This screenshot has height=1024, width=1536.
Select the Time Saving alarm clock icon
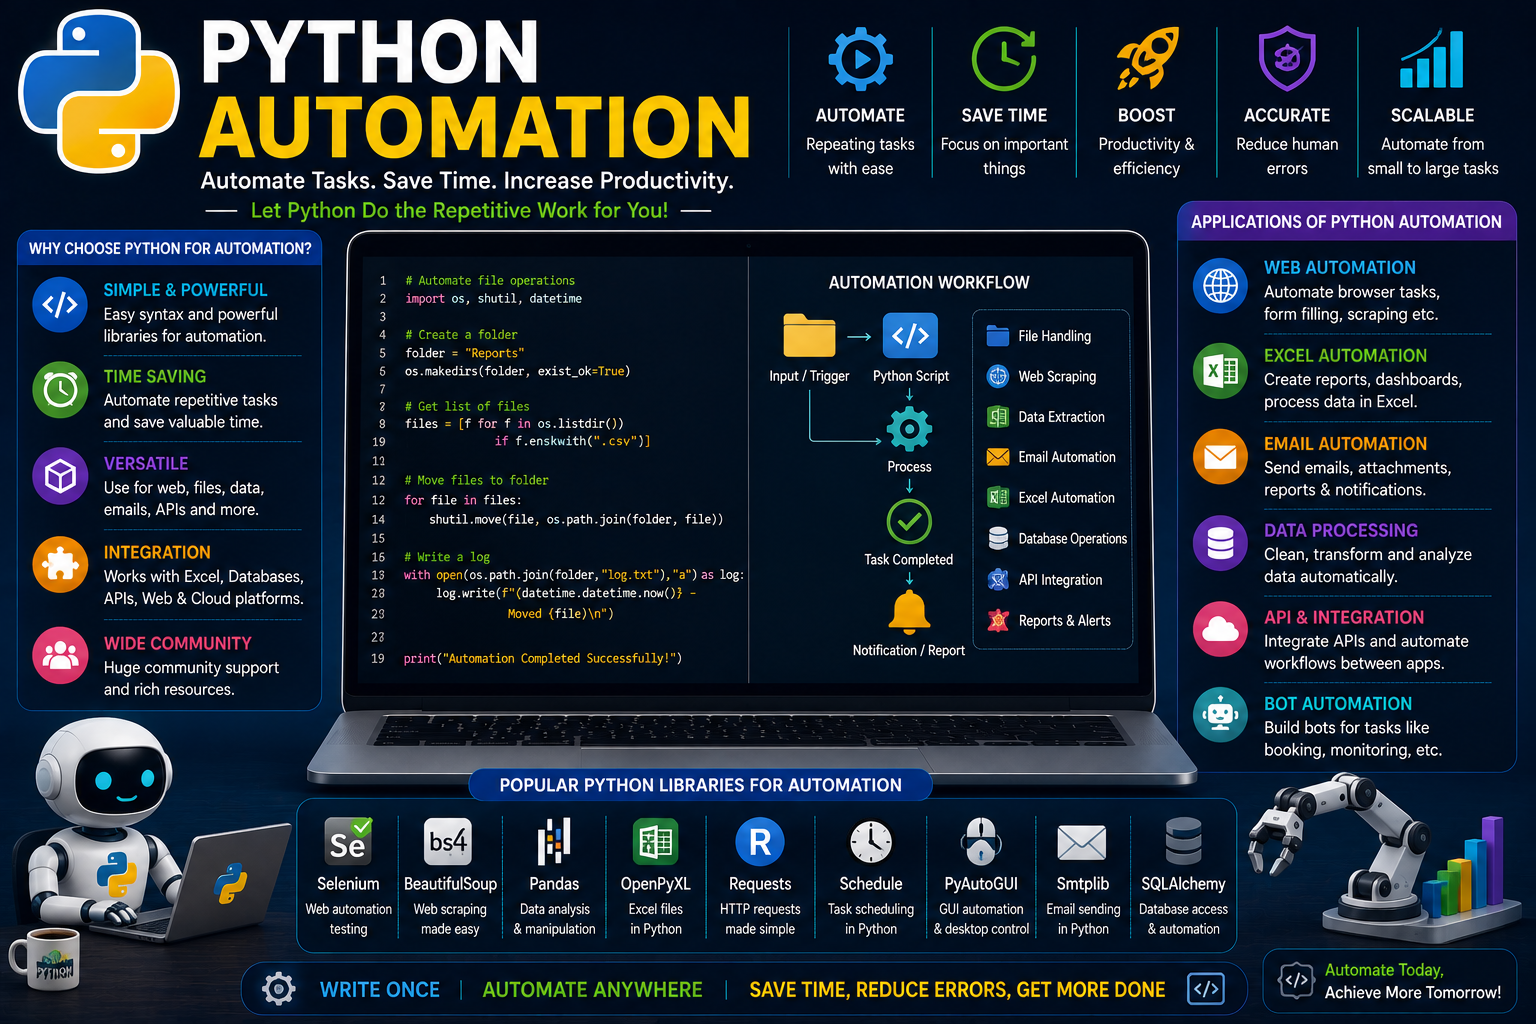point(60,390)
